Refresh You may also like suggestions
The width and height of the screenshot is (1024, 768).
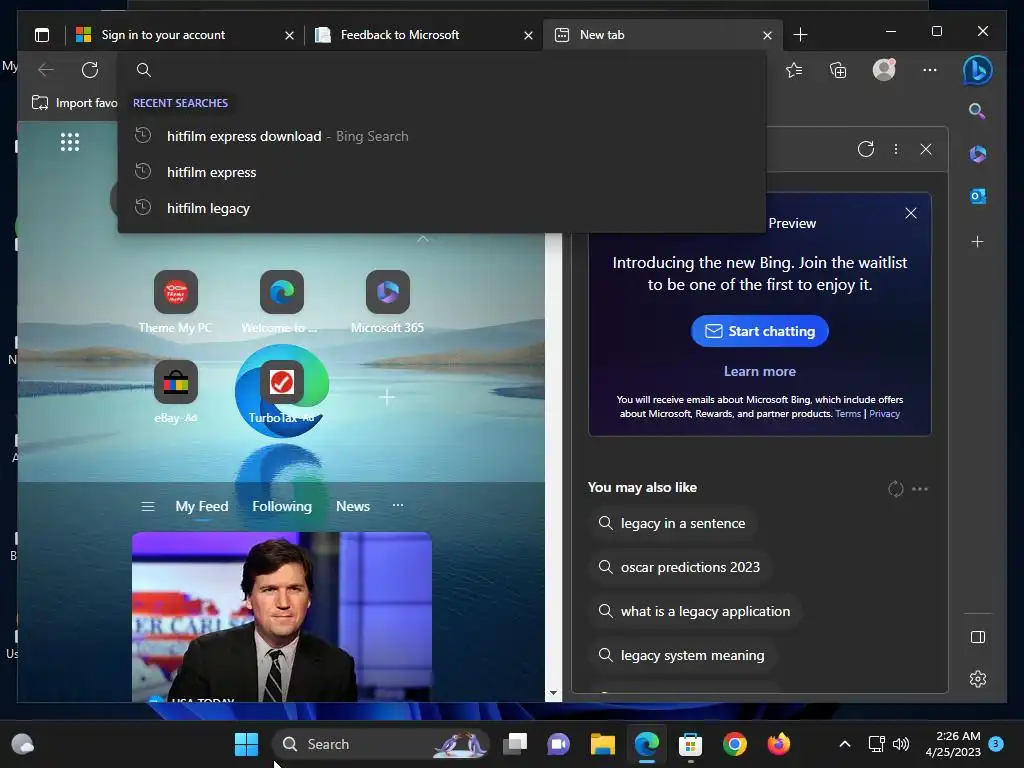click(x=895, y=488)
